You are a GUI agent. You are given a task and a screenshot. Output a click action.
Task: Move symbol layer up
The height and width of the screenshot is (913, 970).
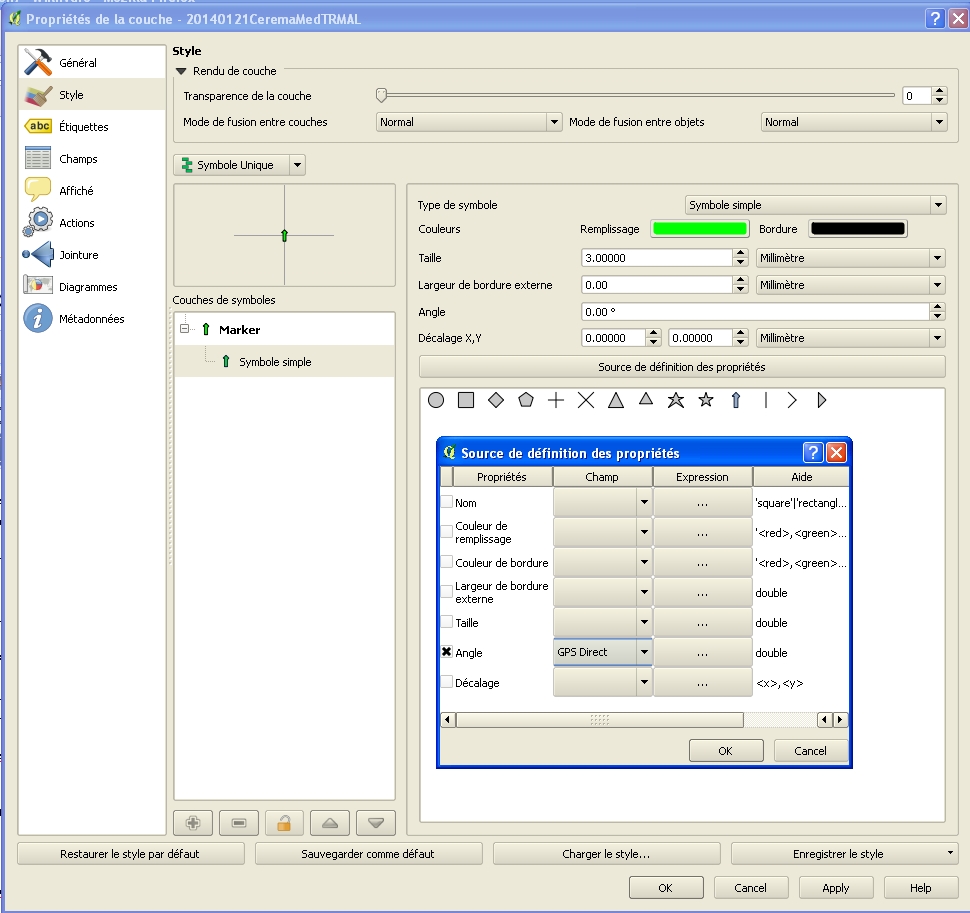point(330,823)
